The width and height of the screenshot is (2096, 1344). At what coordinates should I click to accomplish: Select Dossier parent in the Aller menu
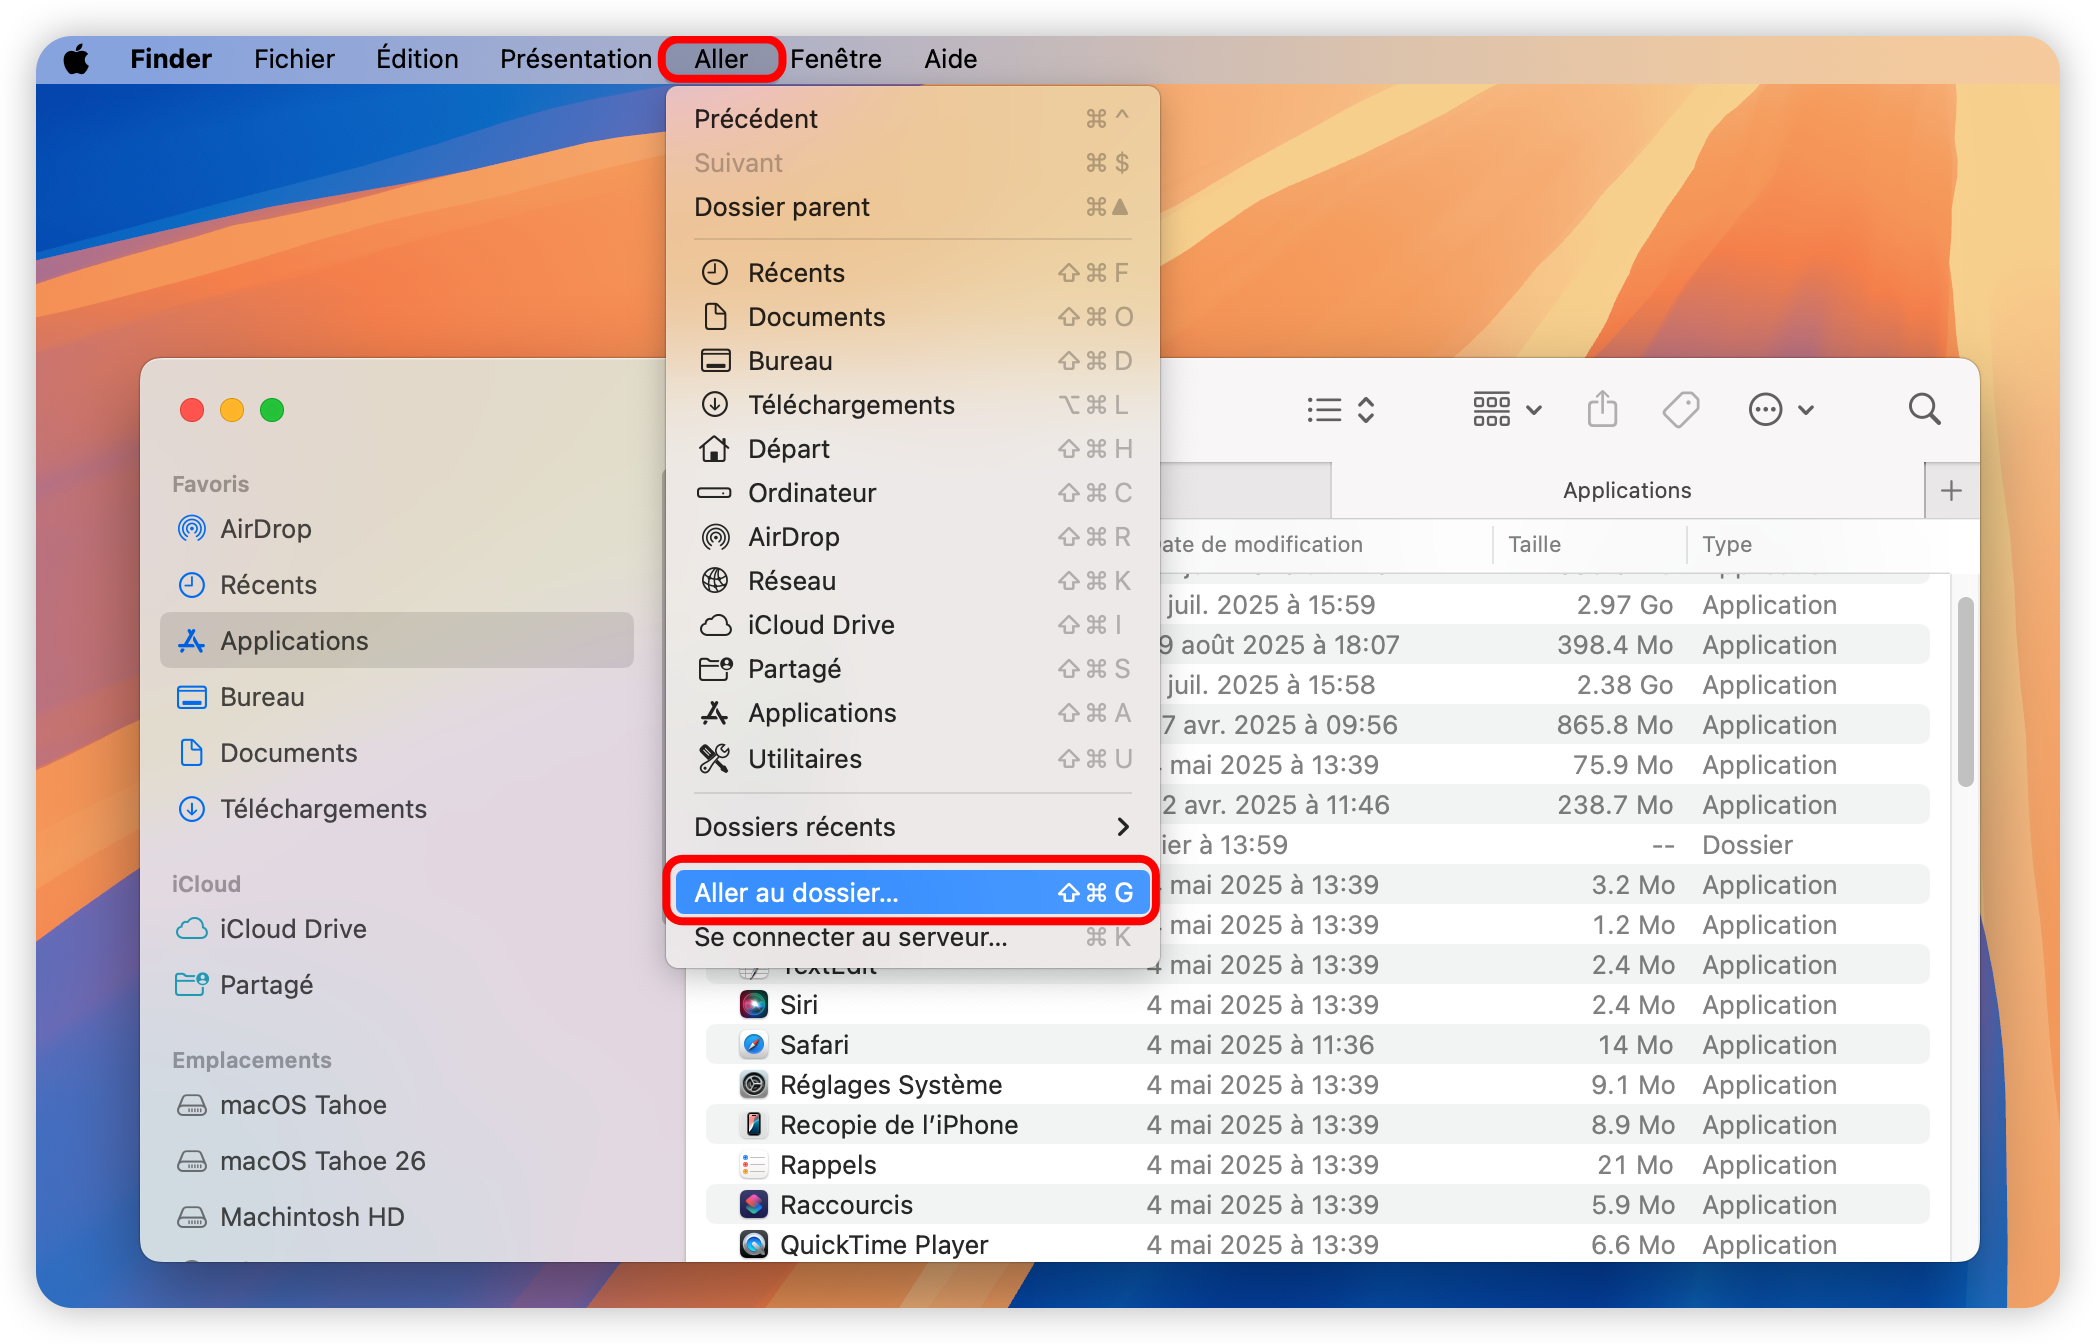click(912, 207)
